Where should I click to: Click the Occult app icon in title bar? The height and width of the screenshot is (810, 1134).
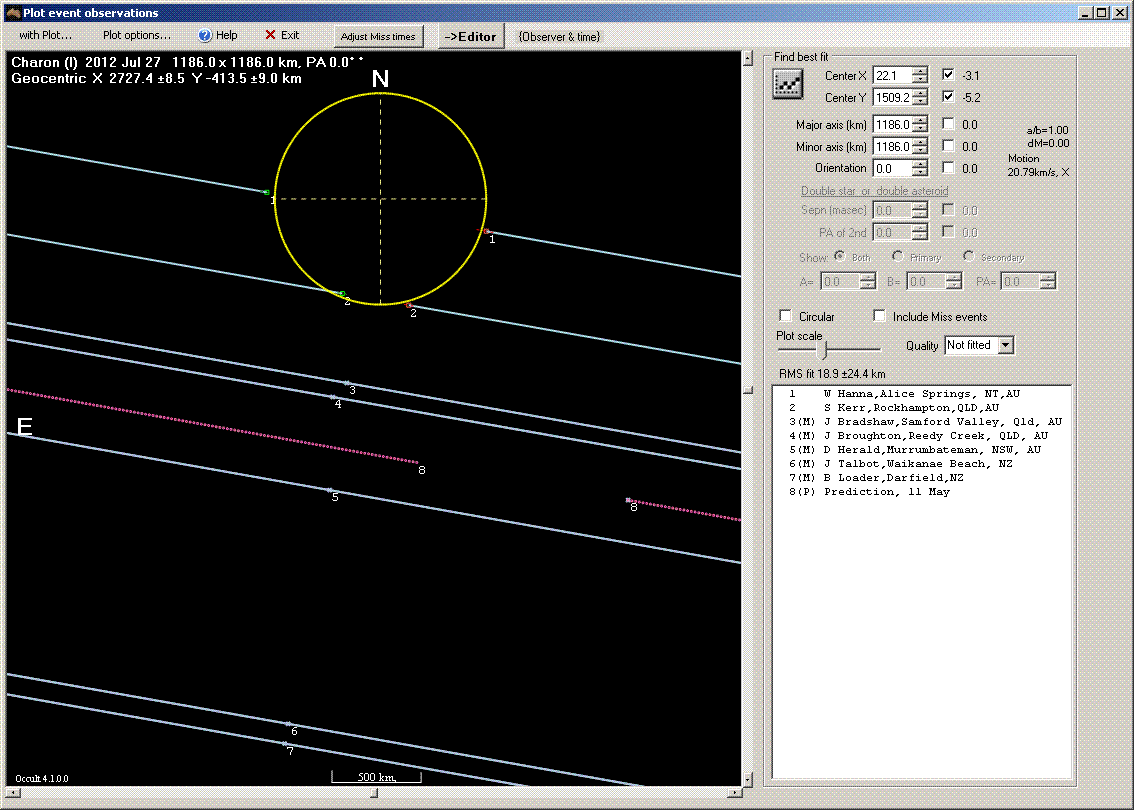click(x=12, y=12)
